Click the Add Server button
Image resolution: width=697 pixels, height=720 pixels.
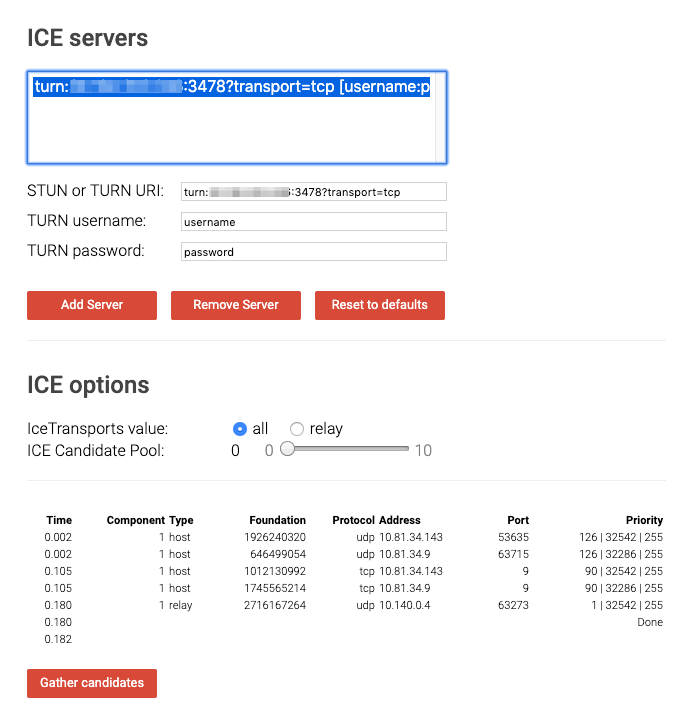pyautogui.click(x=91, y=305)
